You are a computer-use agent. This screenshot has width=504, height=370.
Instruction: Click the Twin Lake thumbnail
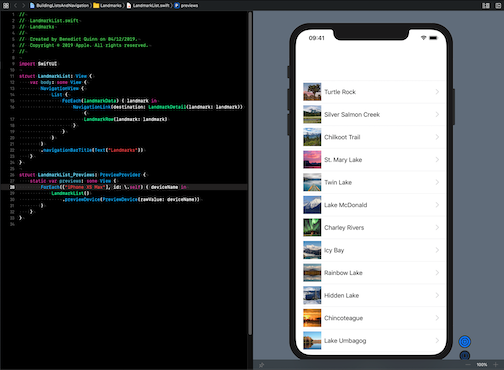[x=312, y=183]
